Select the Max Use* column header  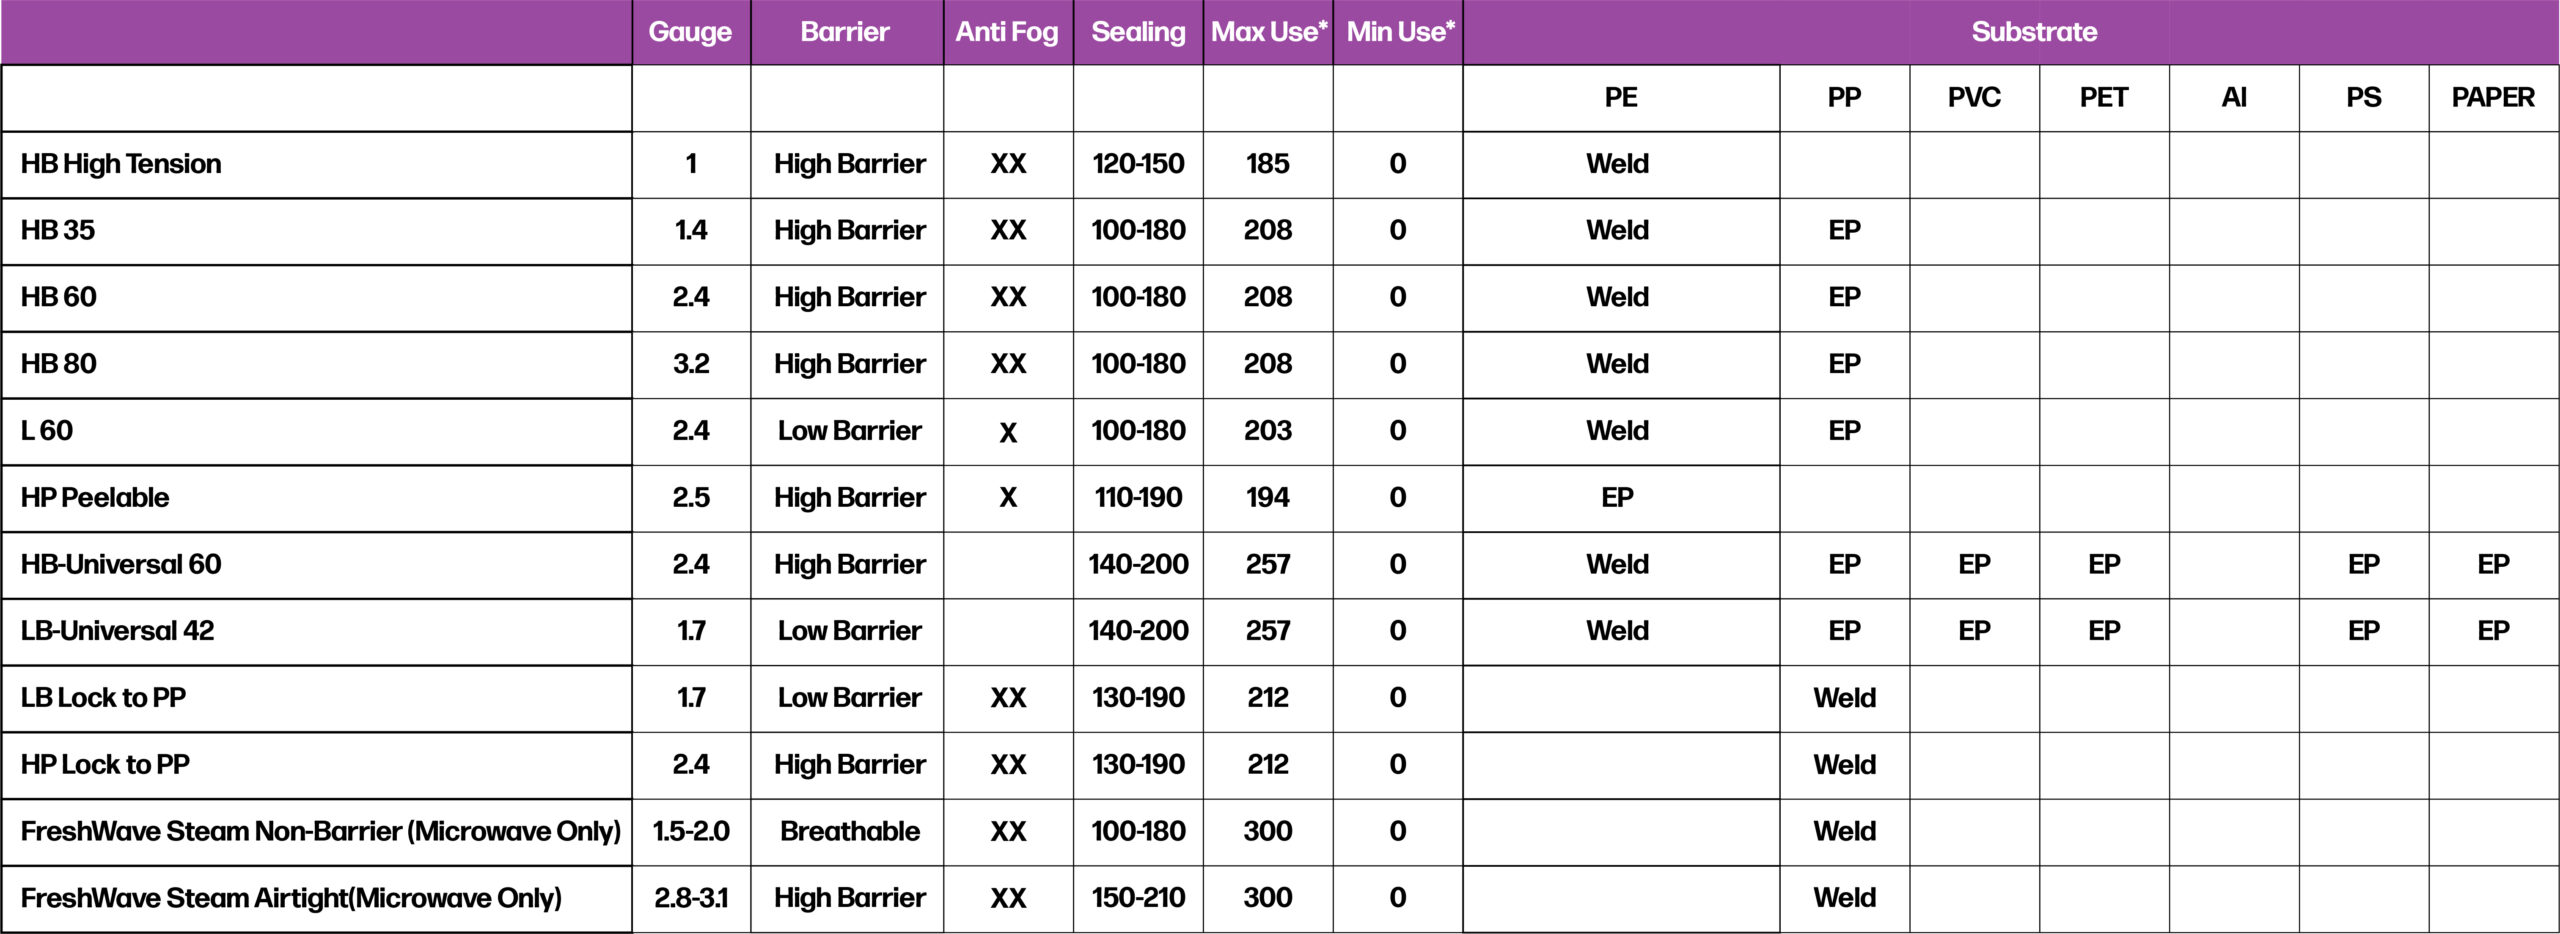click(x=1268, y=32)
